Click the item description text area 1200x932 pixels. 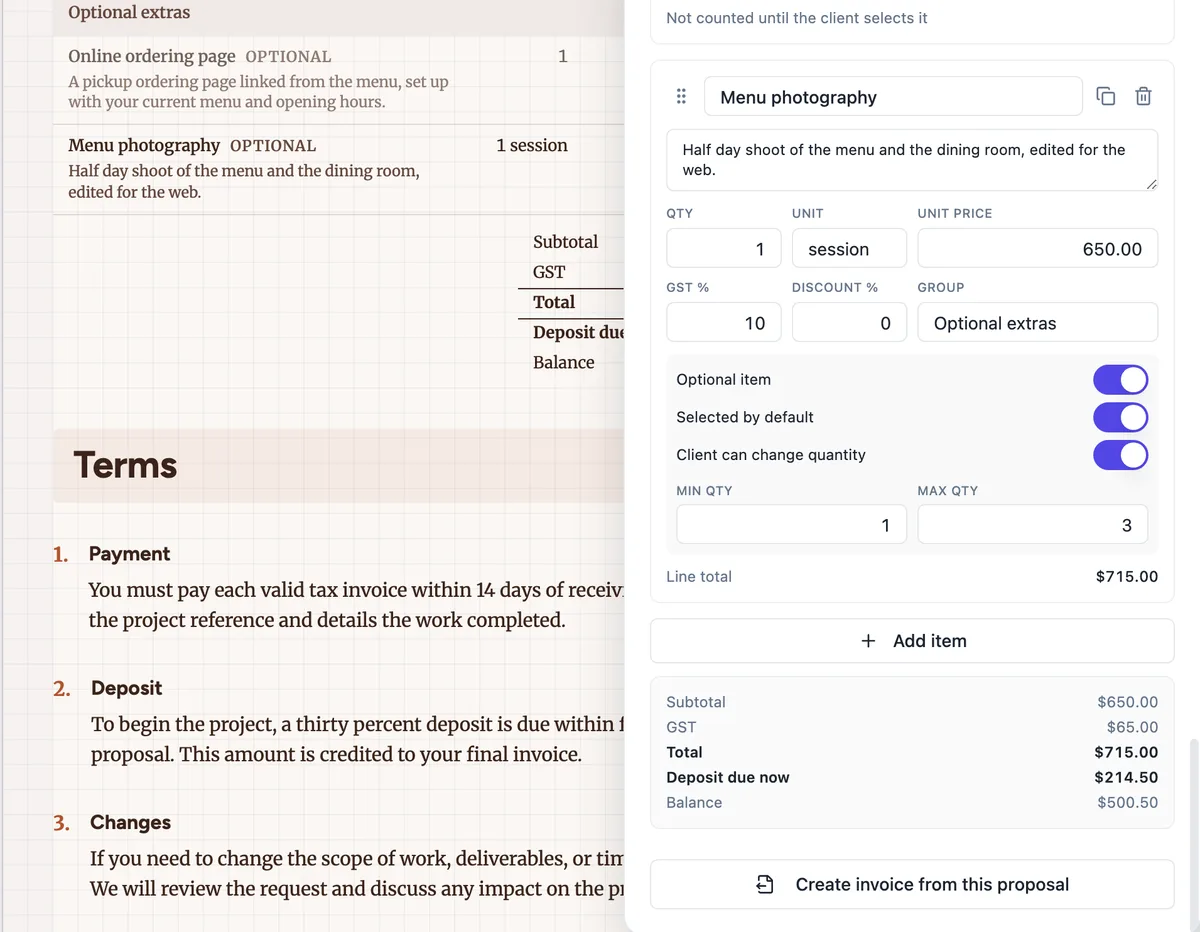point(912,160)
